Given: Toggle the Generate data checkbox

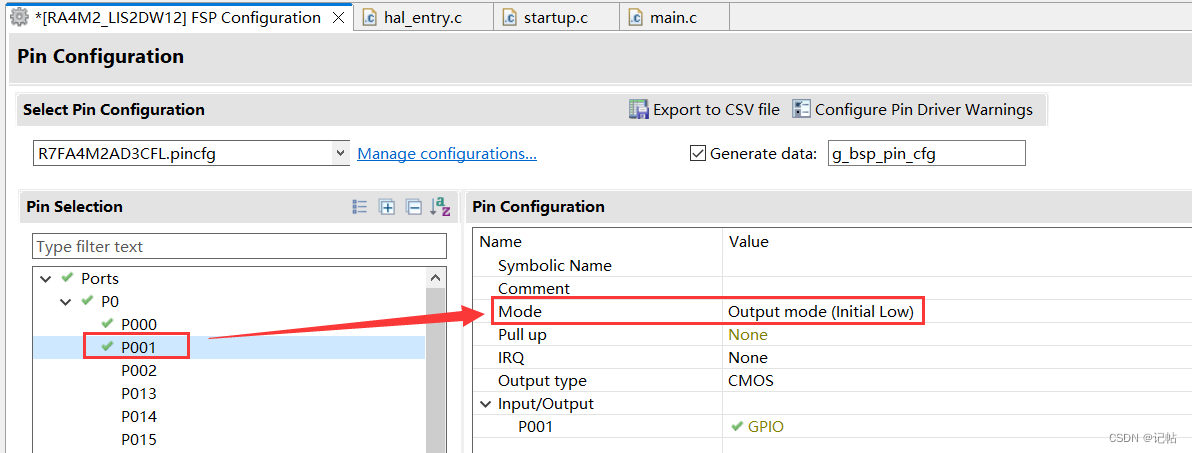Looking at the screenshot, I should (x=699, y=154).
